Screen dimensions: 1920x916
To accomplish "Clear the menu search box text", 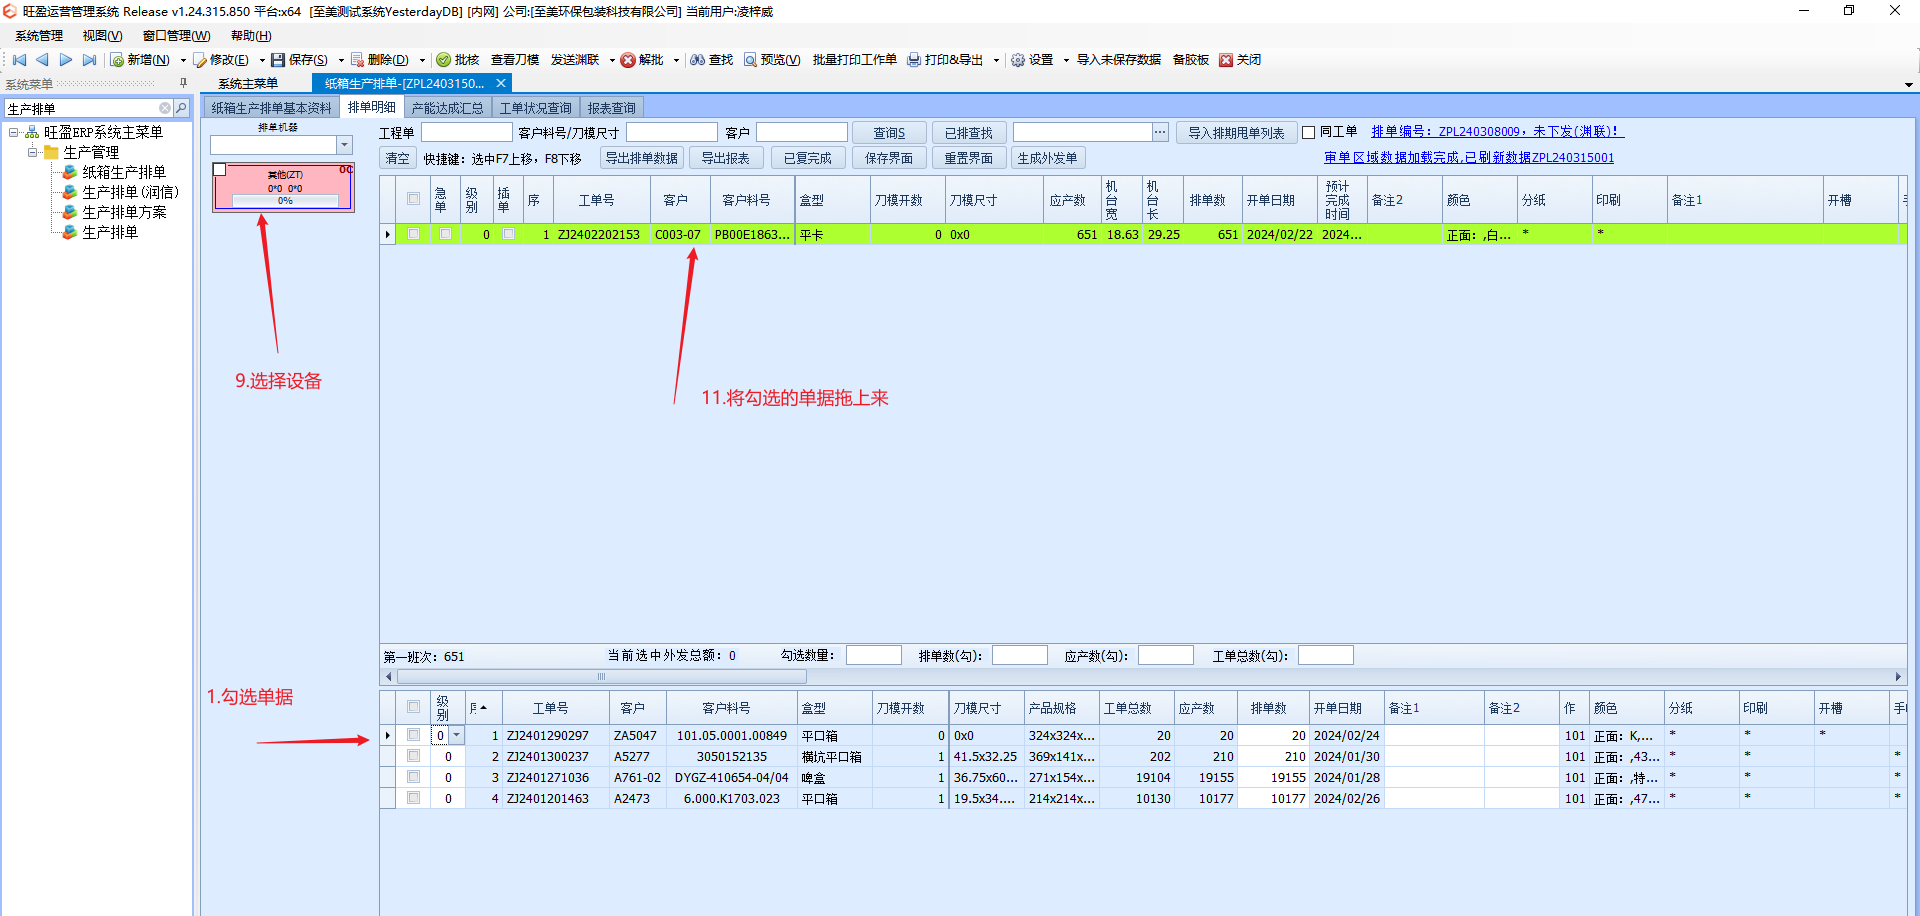I will pyautogui.click(x=165, y=108).
